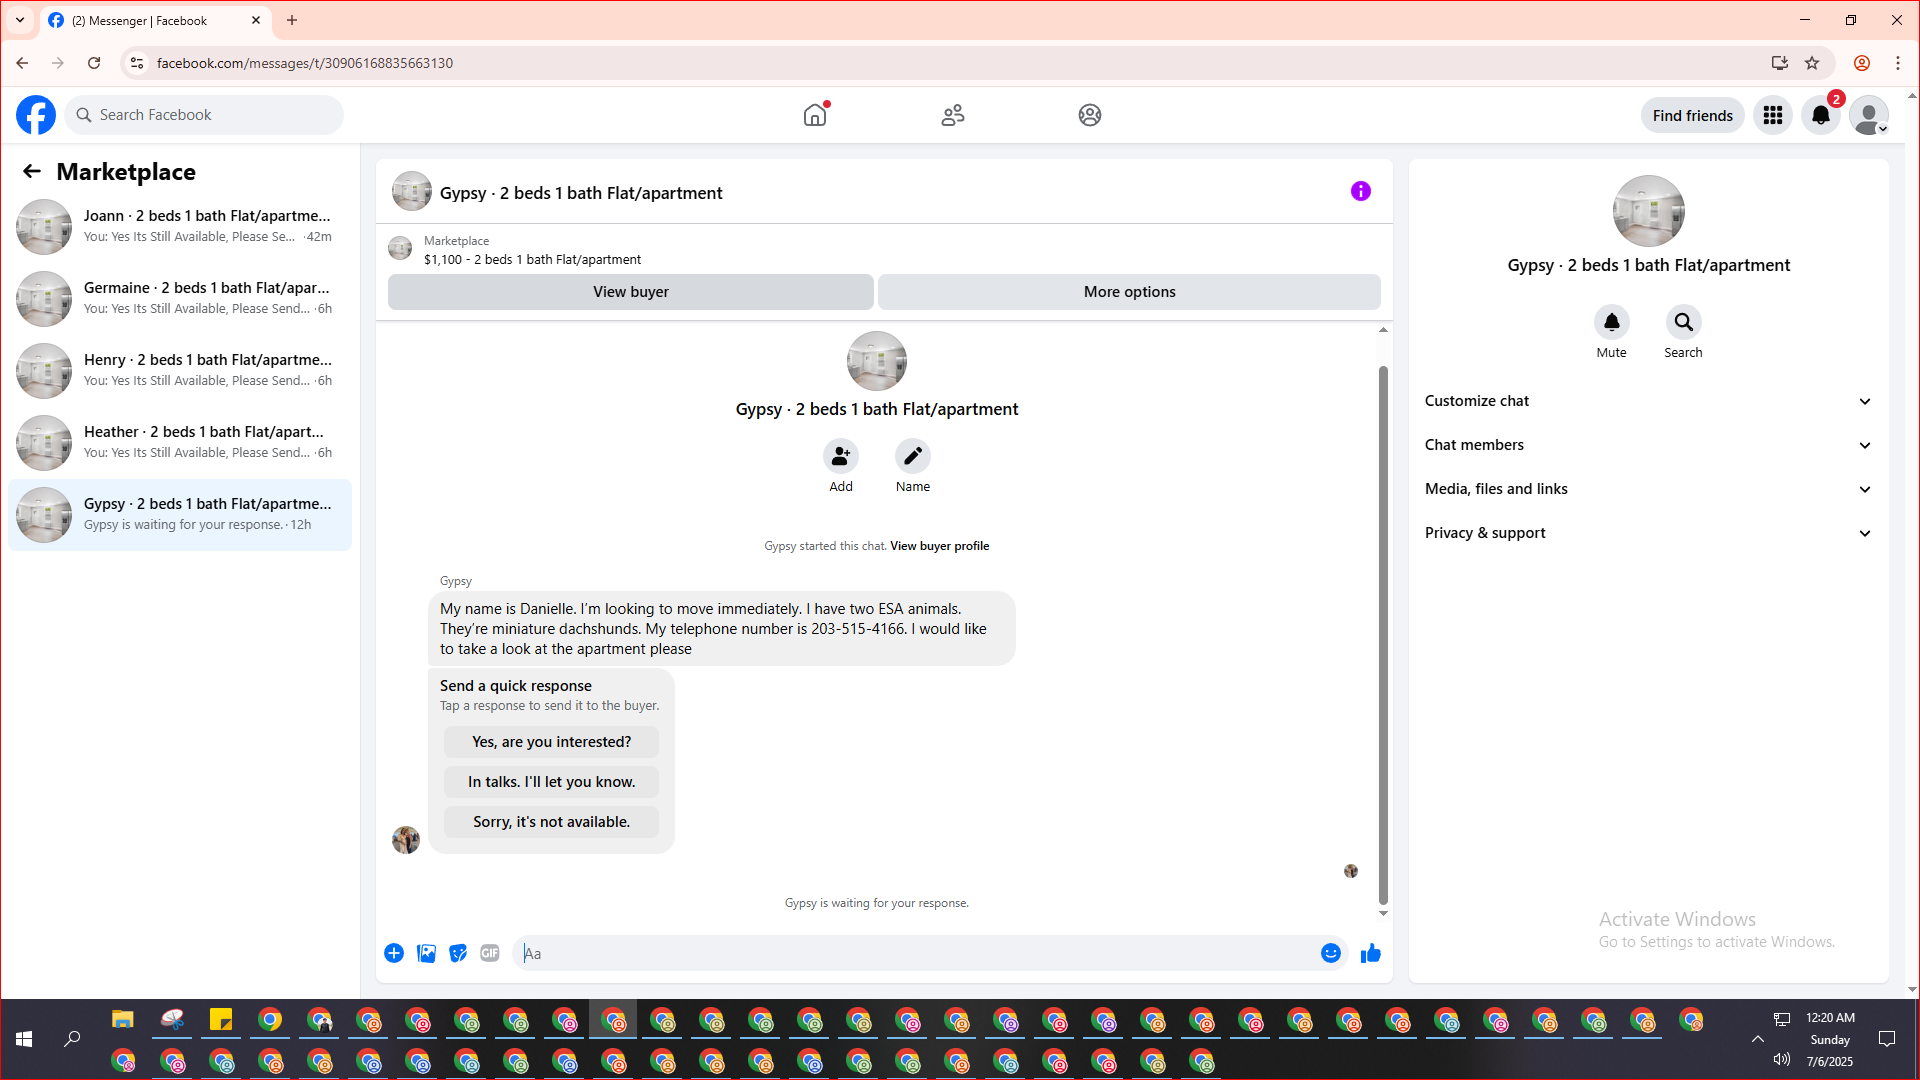
Task: Open the sticker picker icon
Action: point(458,953)
